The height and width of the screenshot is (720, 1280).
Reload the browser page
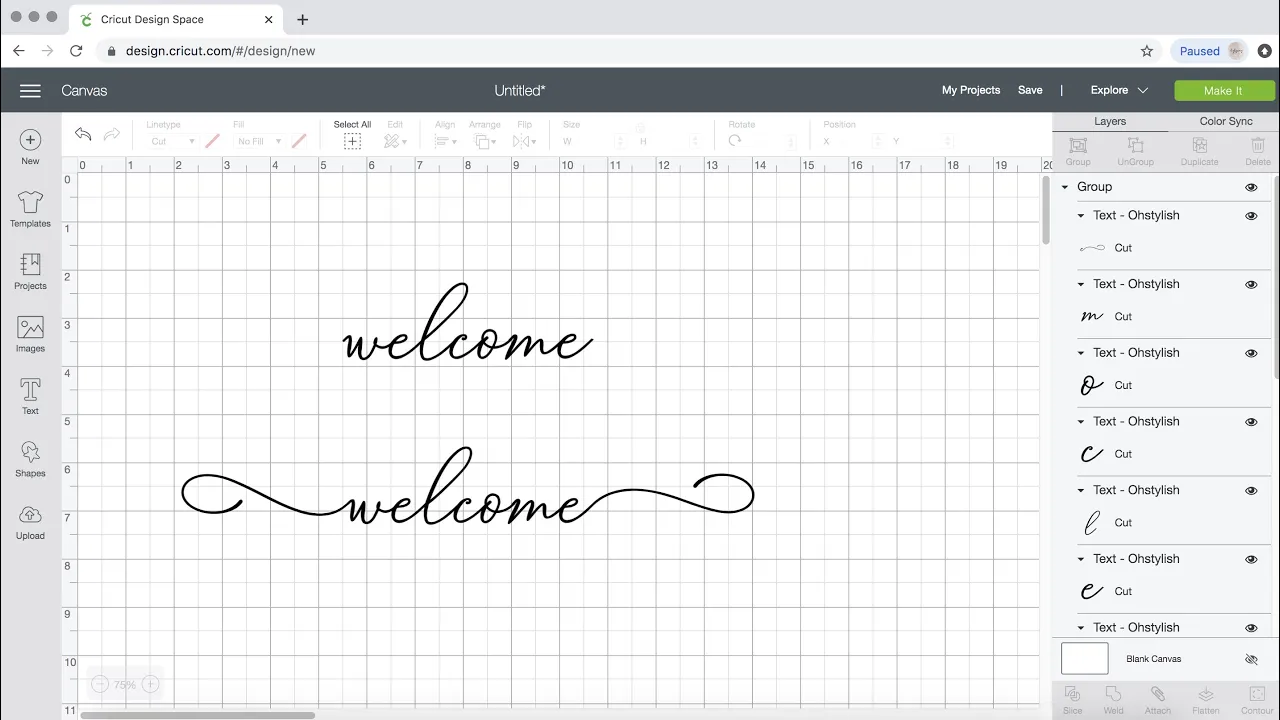76,51
